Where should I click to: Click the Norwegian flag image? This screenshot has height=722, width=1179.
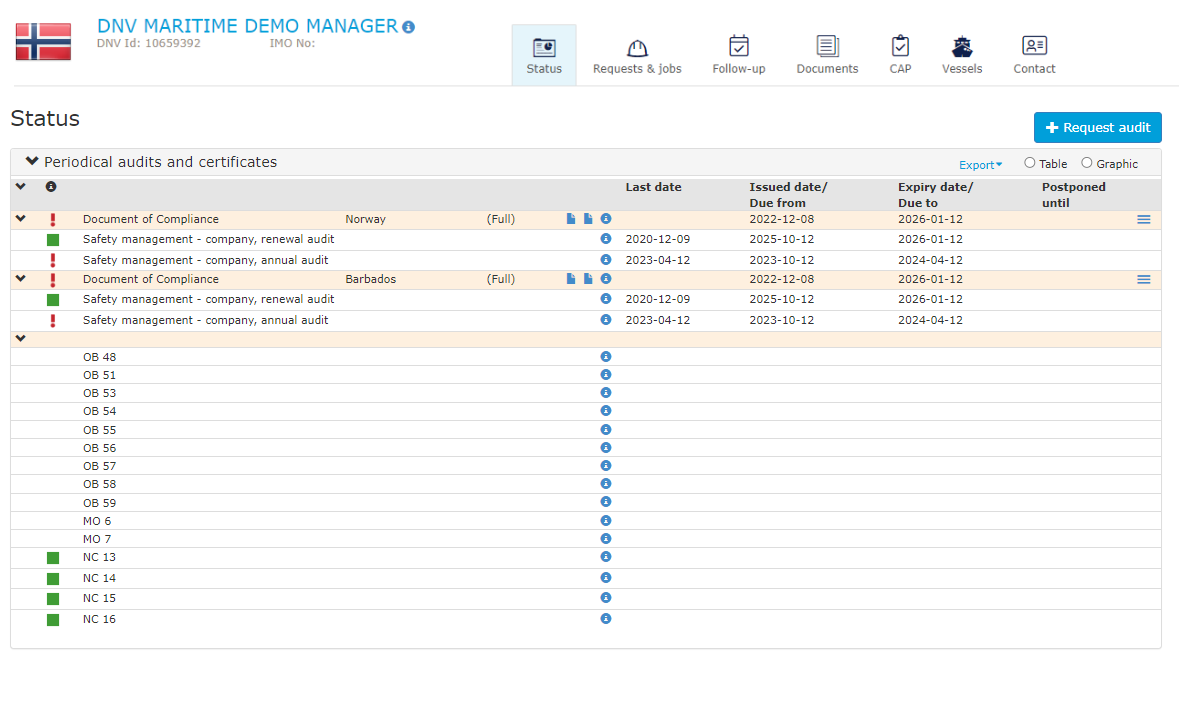point(43,42)
